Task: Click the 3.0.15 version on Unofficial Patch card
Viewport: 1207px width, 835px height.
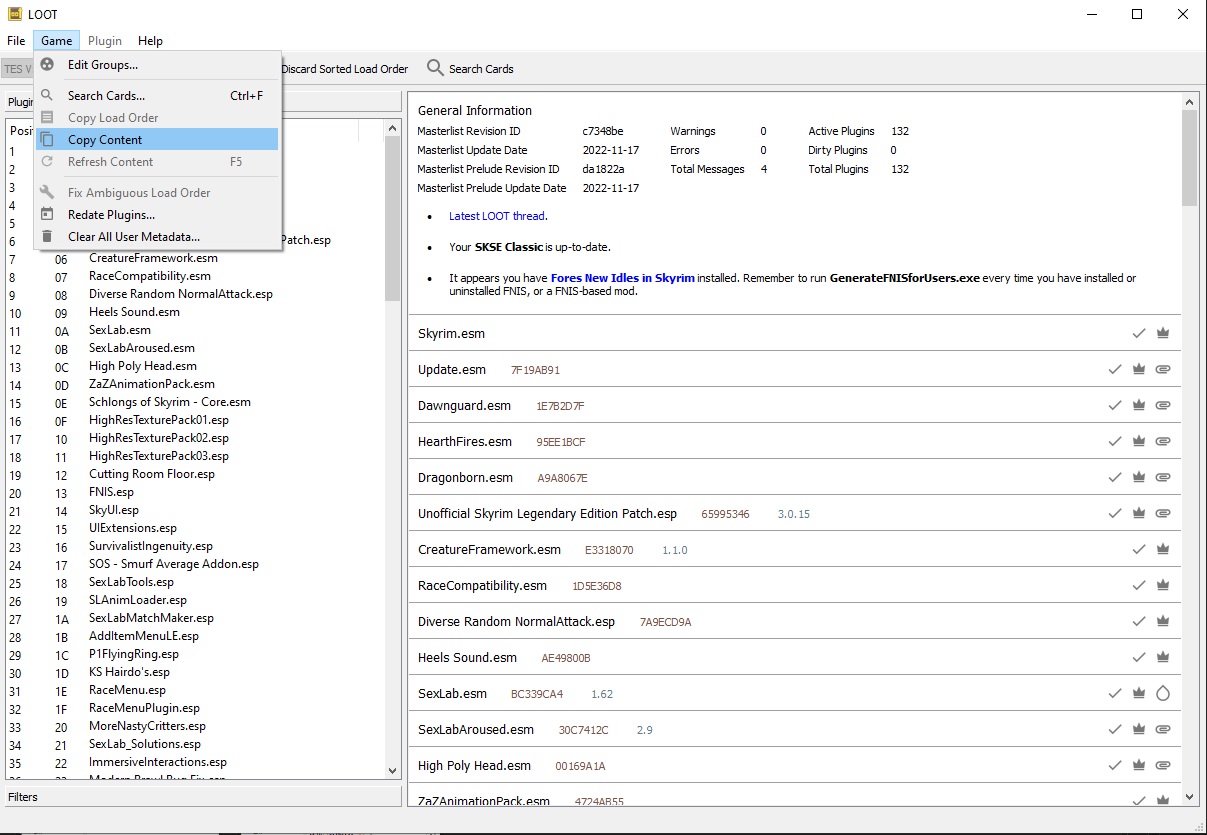Action: [794, 514]
